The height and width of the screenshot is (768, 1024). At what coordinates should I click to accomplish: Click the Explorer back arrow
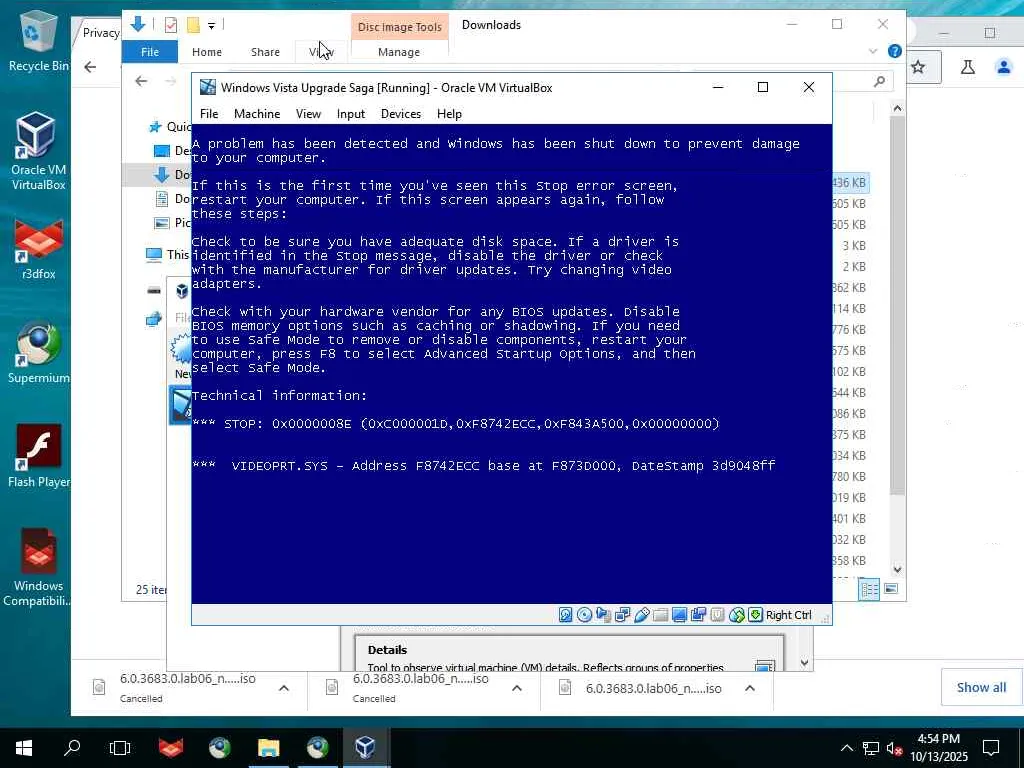coord(141,81)
